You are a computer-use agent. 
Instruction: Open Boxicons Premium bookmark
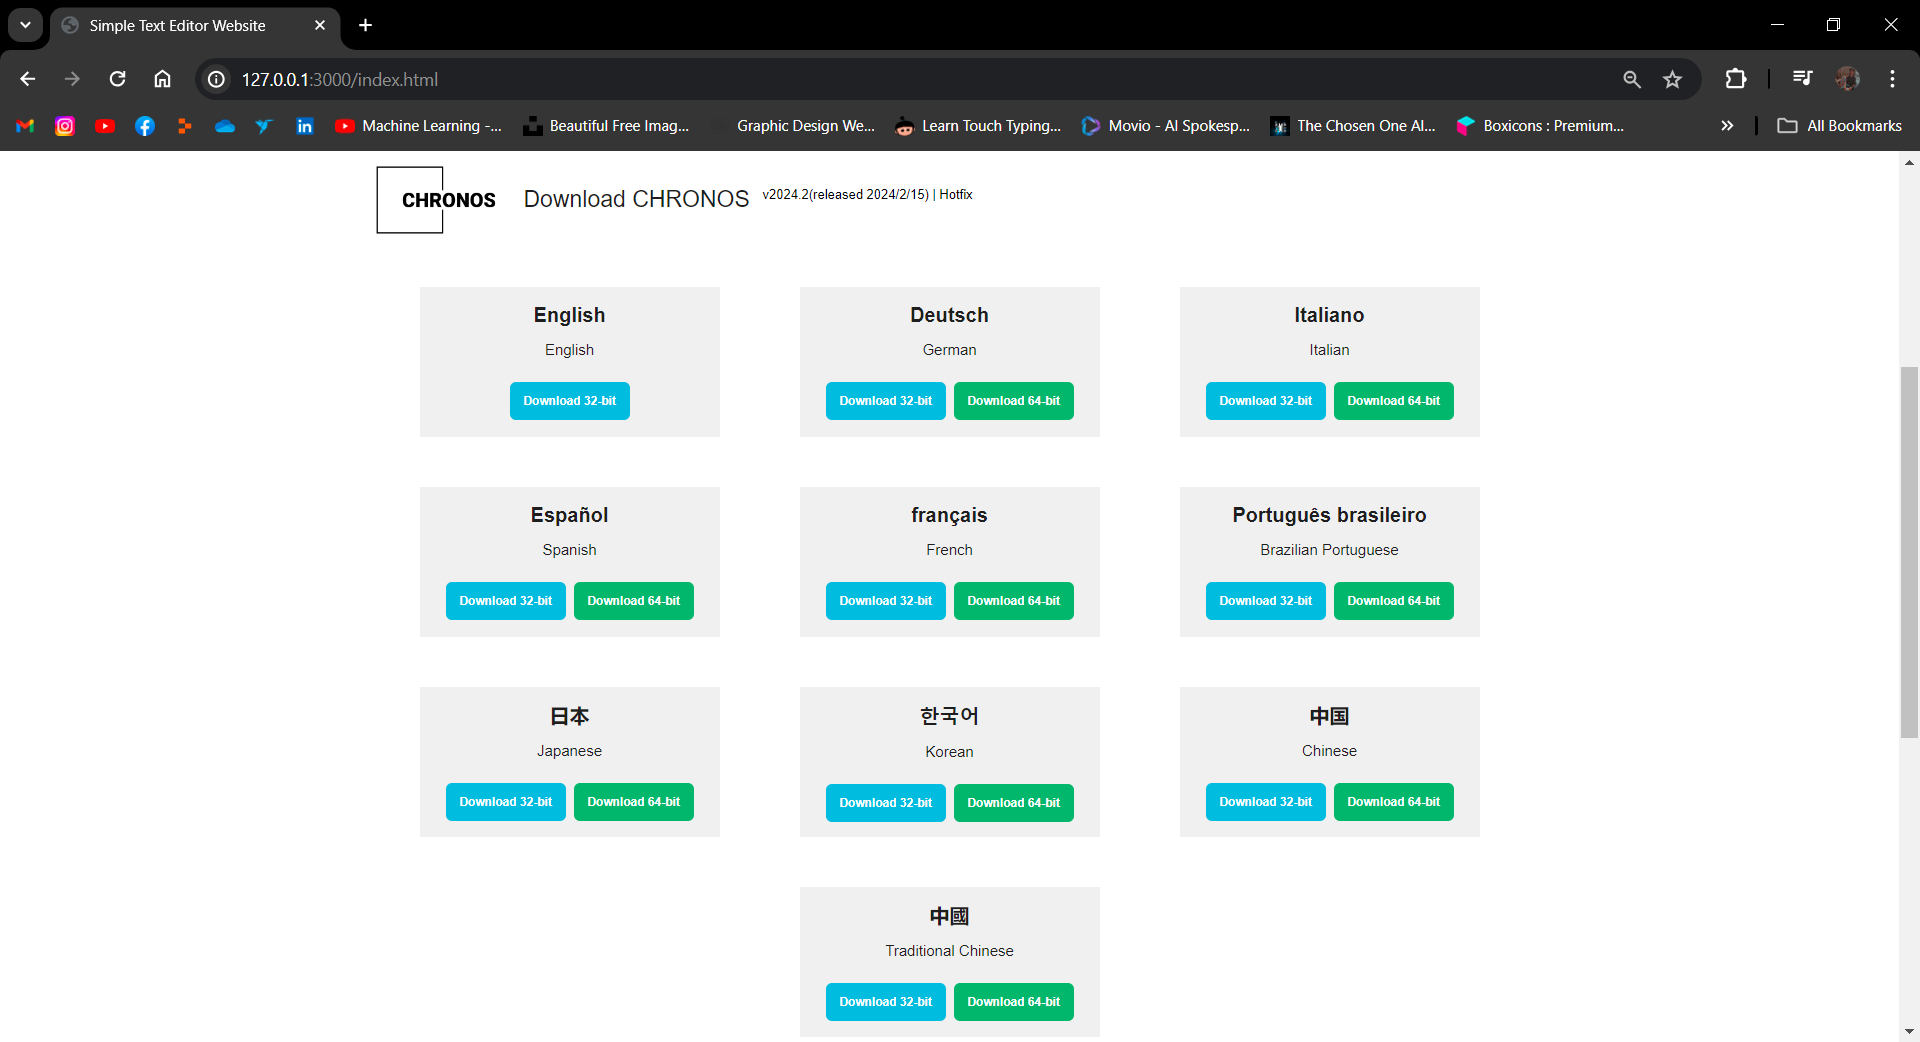click(x=1541, y=126)
